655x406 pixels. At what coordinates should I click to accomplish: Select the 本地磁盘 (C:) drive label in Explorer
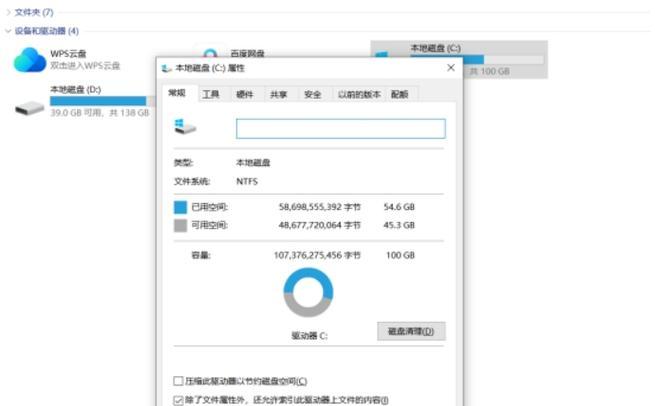point(436,48)
